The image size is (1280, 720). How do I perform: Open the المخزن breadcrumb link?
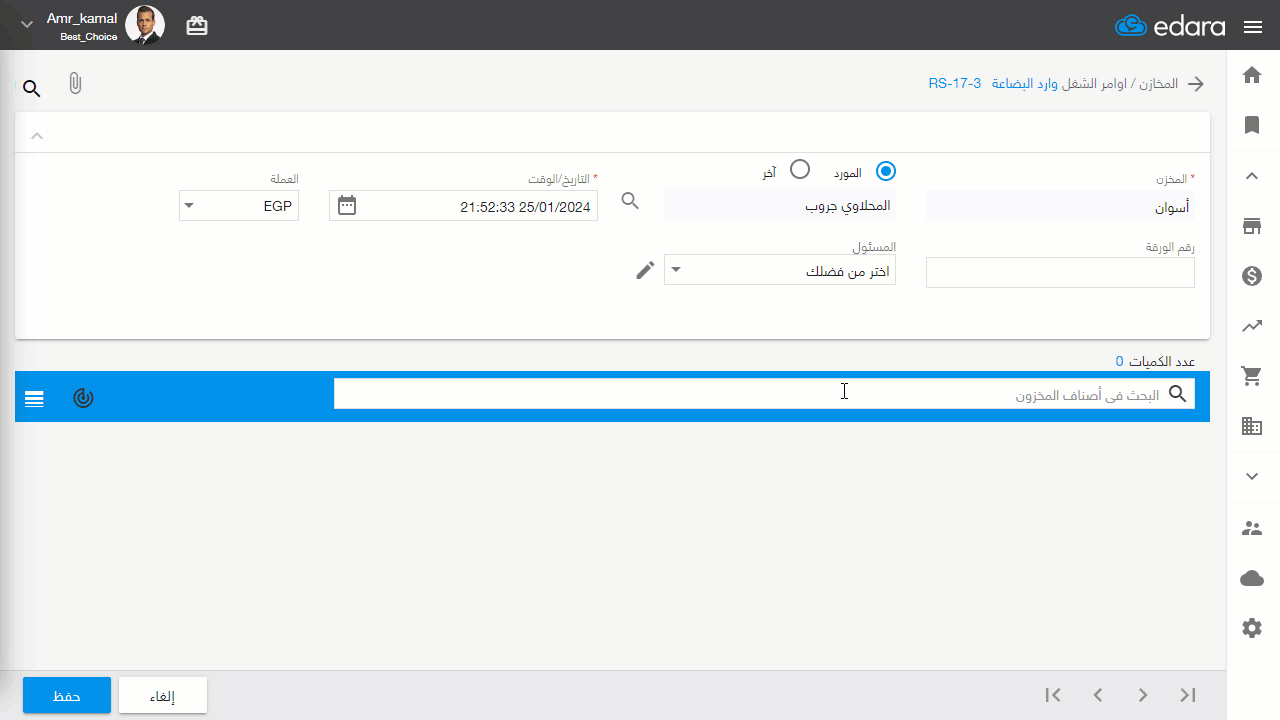(1157, 84)
